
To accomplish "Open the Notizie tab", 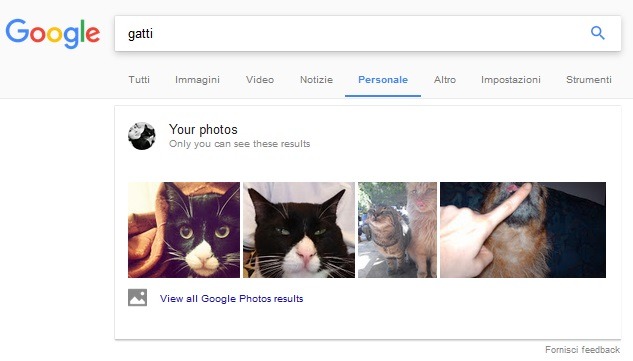I will pos(316,80).
